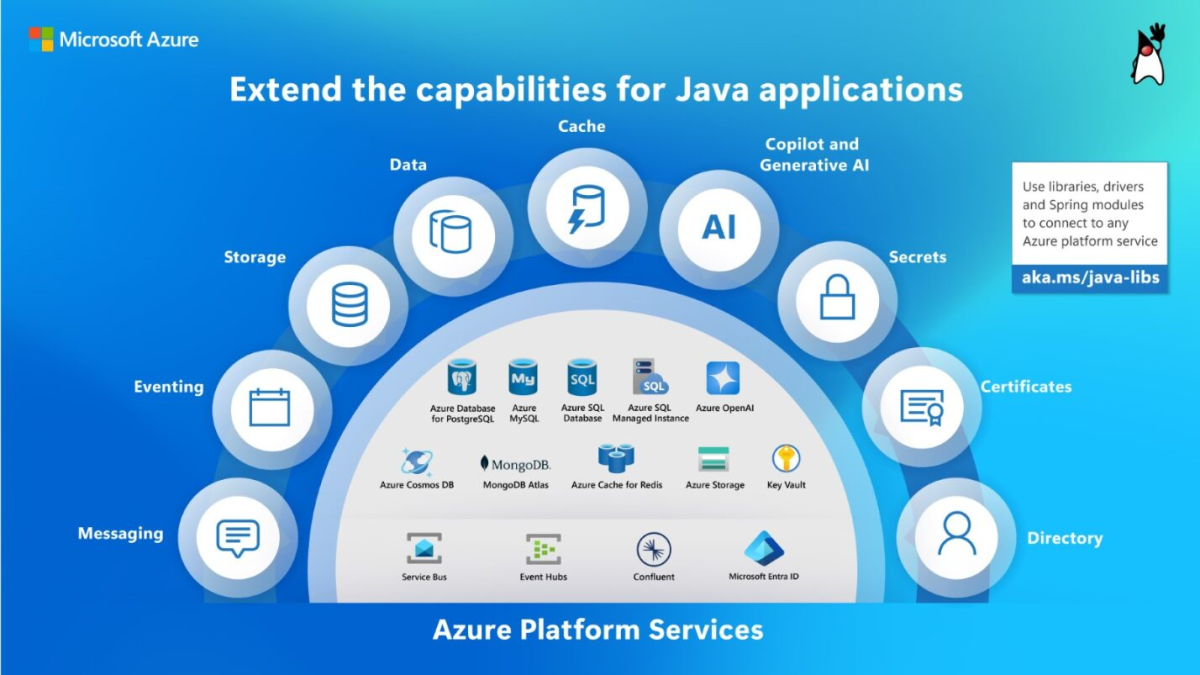
Task: Select the AI circle under Copilot
Action: pos(718,227)
